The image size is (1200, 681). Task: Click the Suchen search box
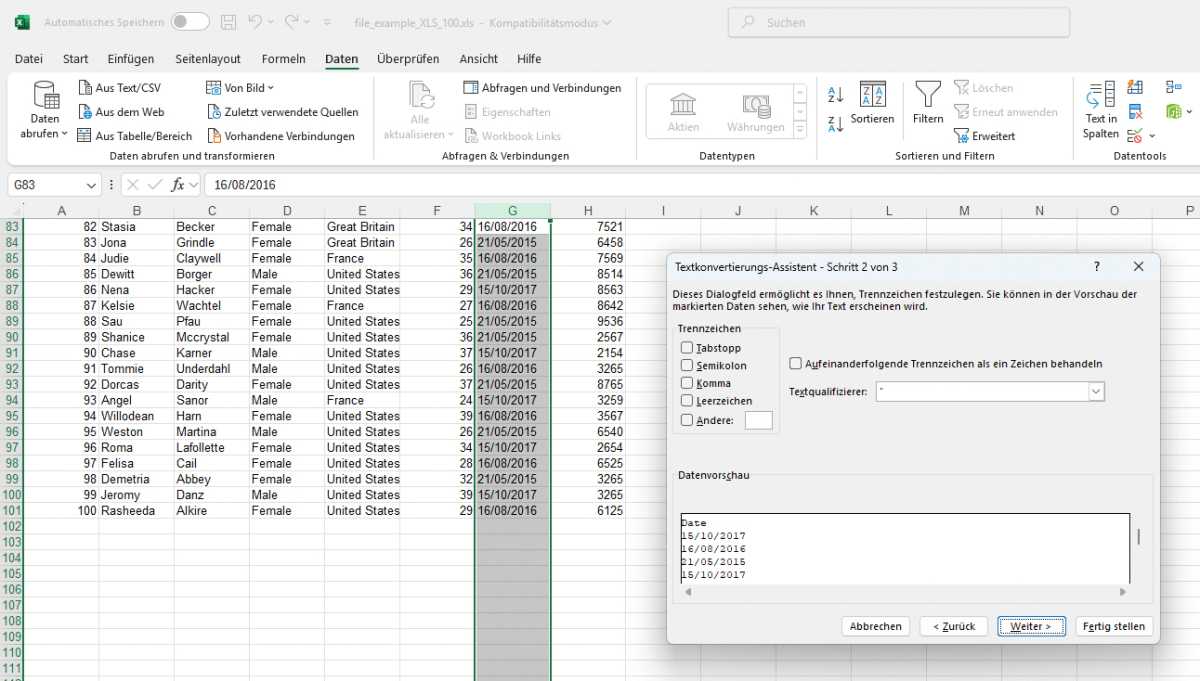(x=899, y=22)
